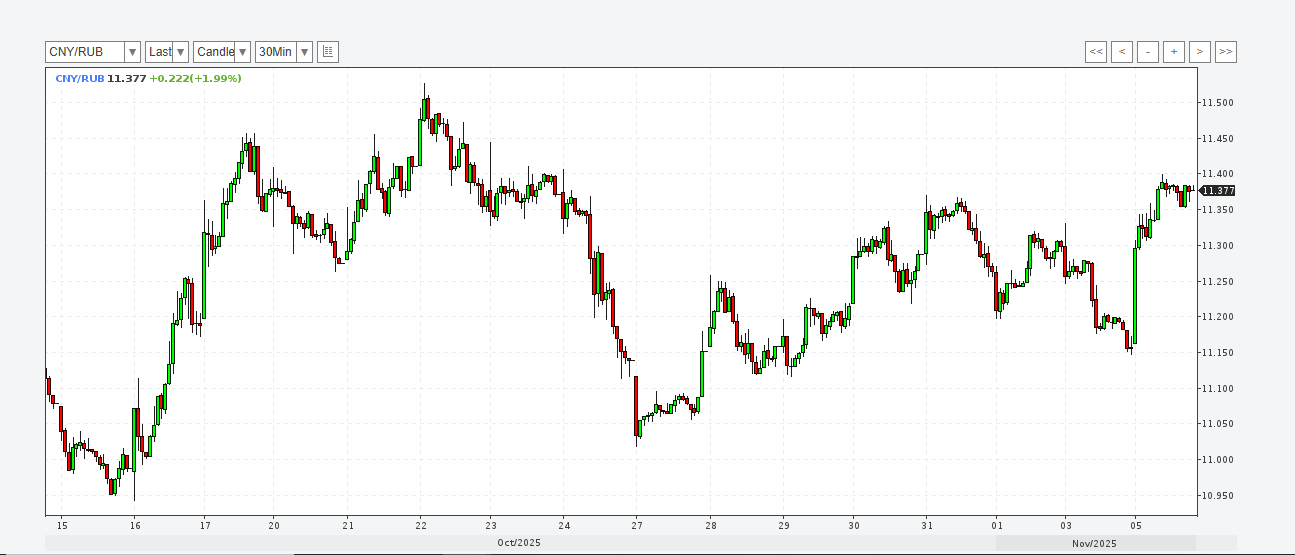Zoom out chart with minus button
The width and height of the screenshot is (1295, 555).
point(1148,52)
